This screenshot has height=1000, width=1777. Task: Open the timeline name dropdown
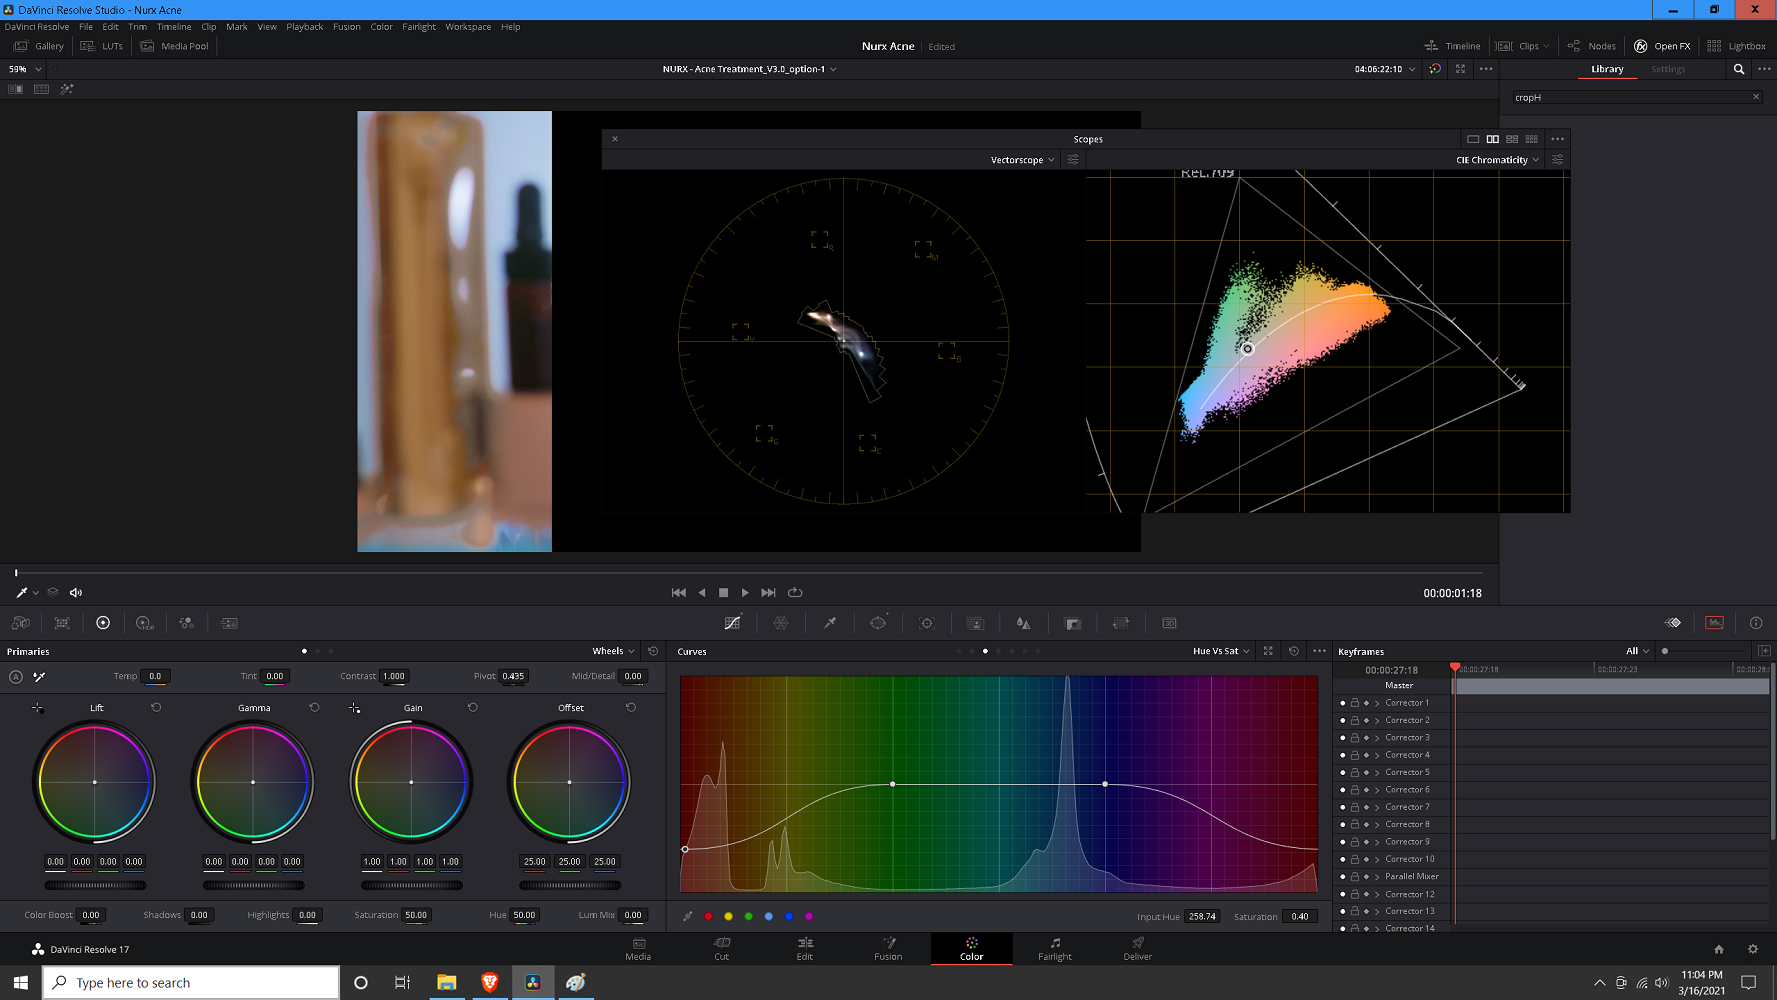point(749,69)
